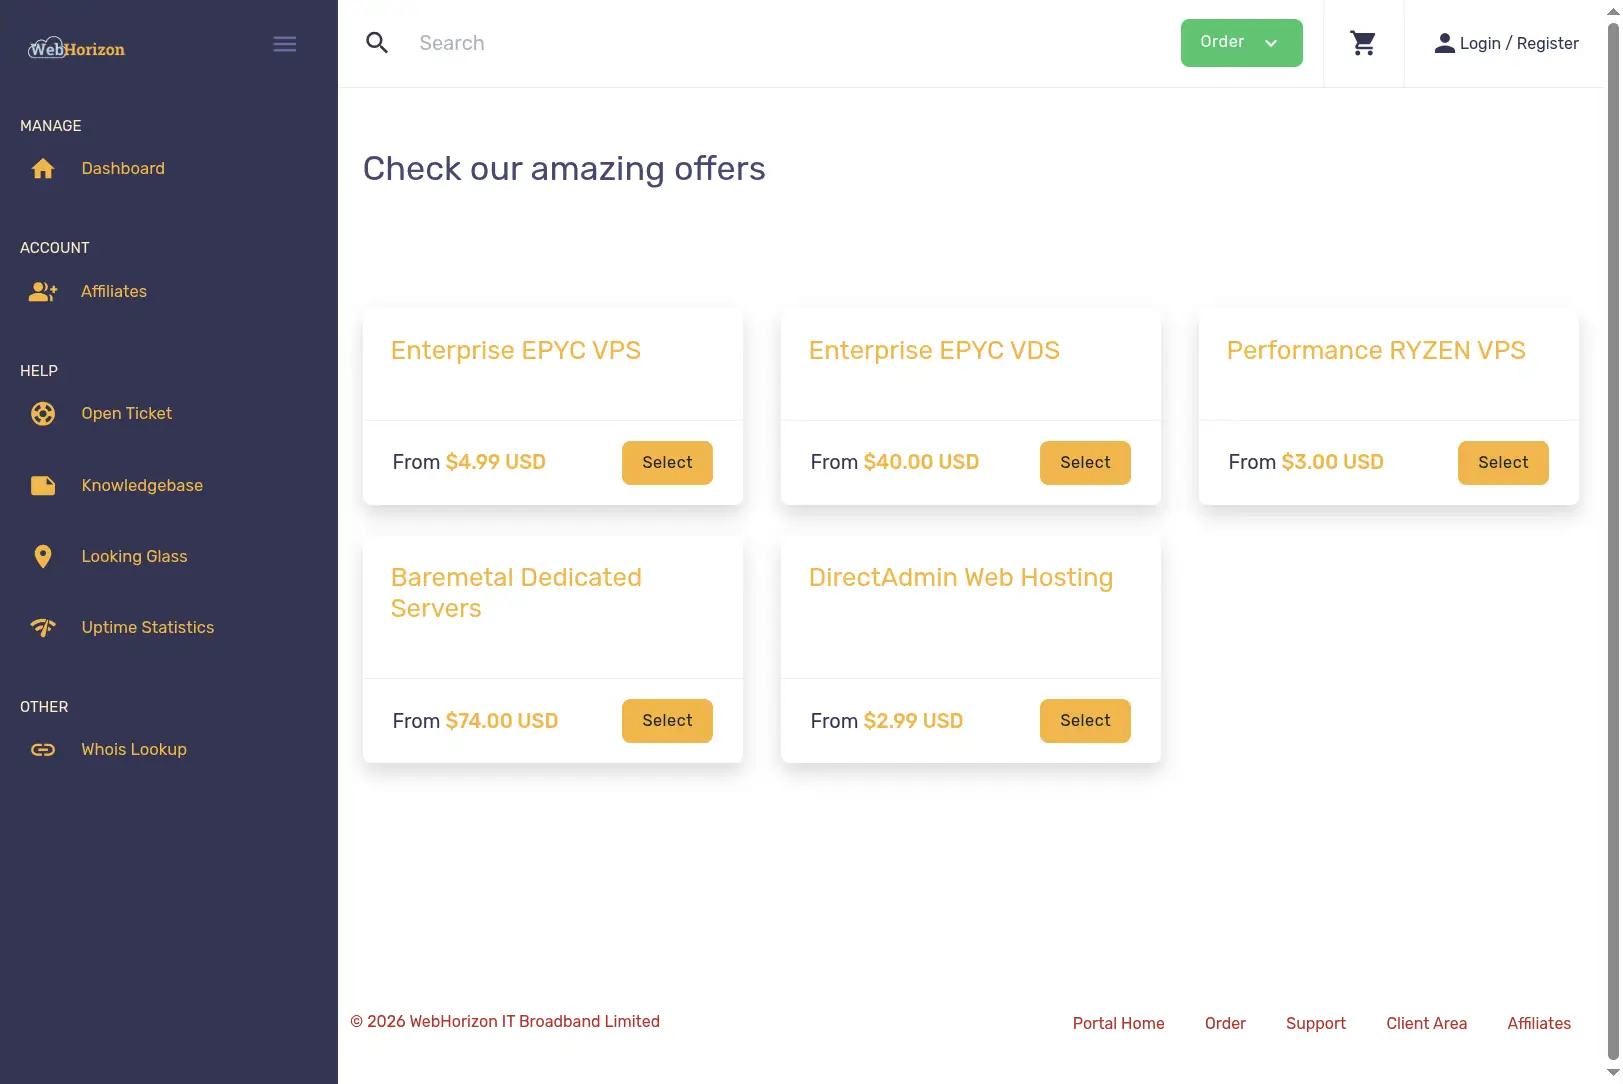Toggle the sidebar hamburger menu

click(x=285, y=44)
